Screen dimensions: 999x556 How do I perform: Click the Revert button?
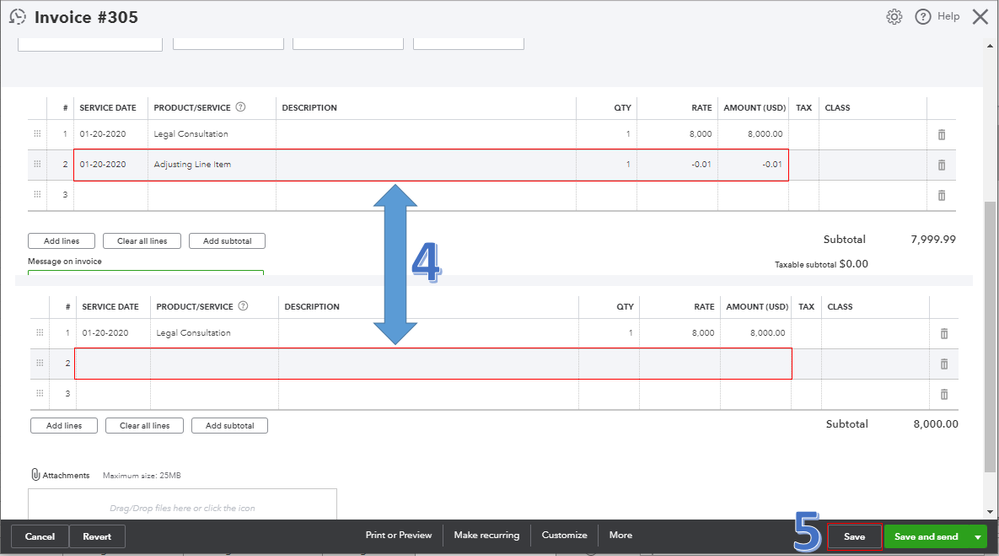pyautogui.click(x=97, y=536)
